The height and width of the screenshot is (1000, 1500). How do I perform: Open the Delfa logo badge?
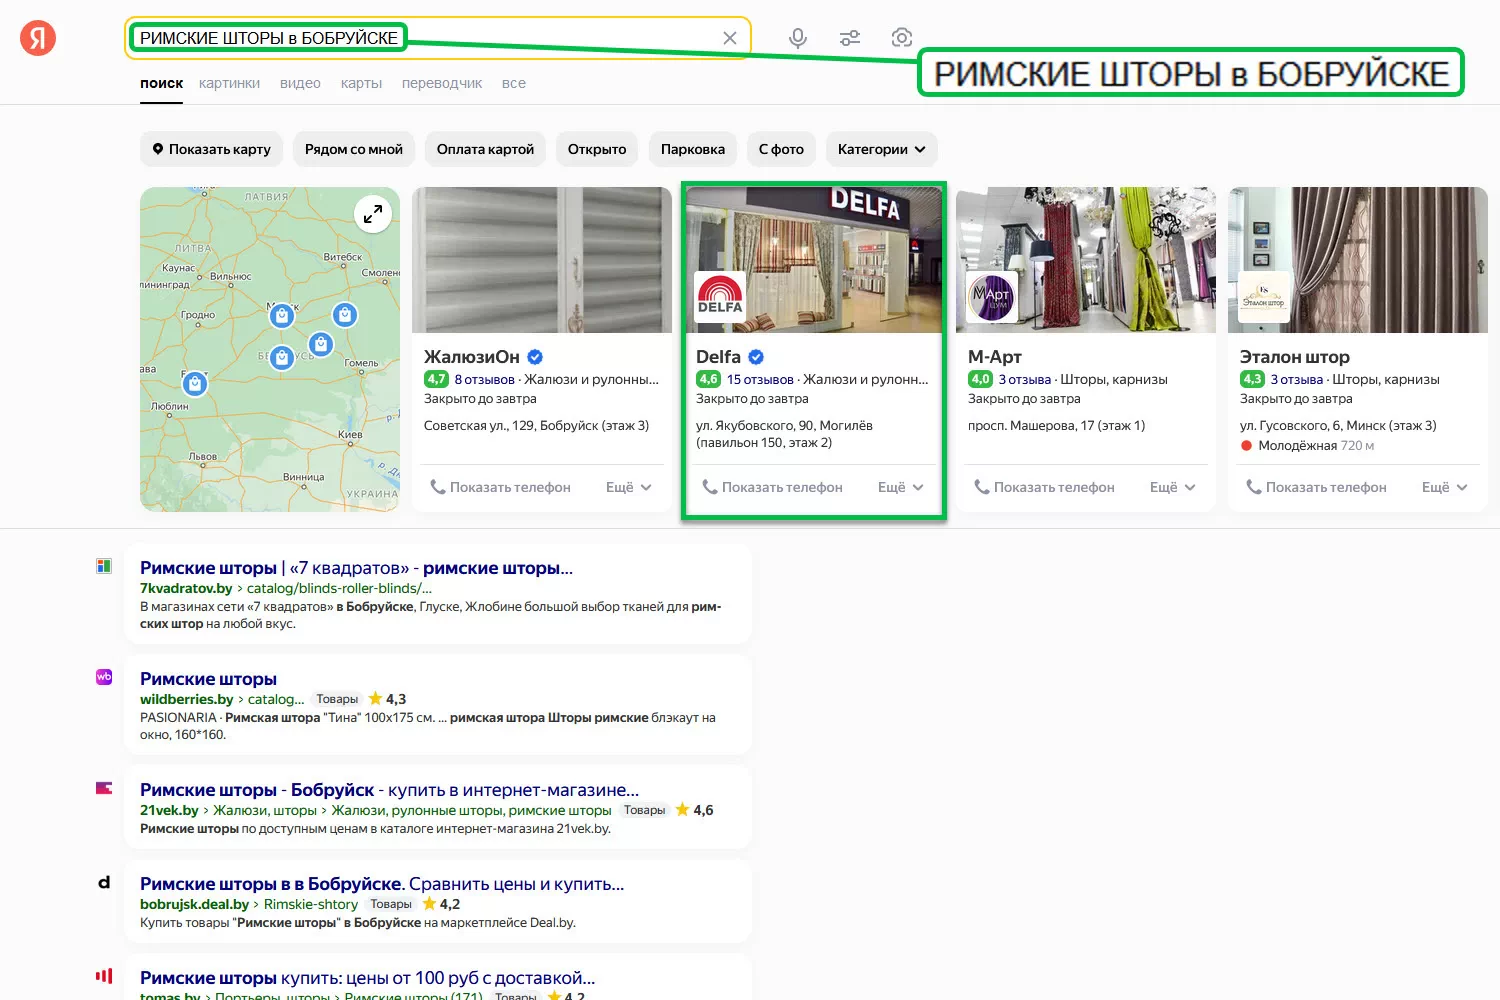(720, 296)
